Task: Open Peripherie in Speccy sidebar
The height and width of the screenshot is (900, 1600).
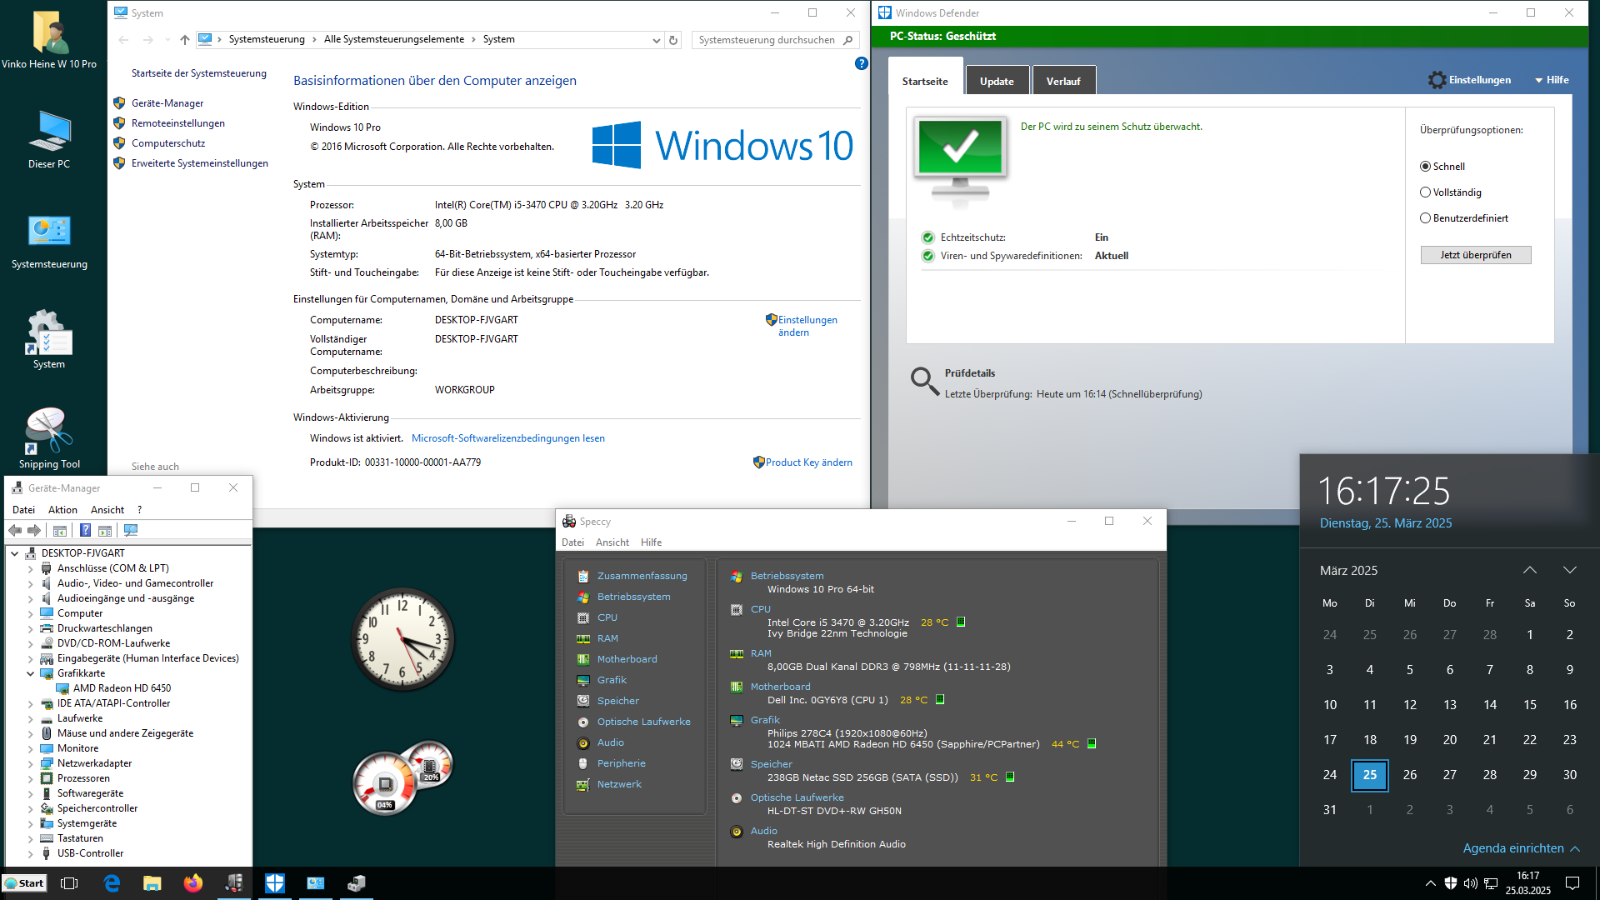Action: tap(621, 763)
